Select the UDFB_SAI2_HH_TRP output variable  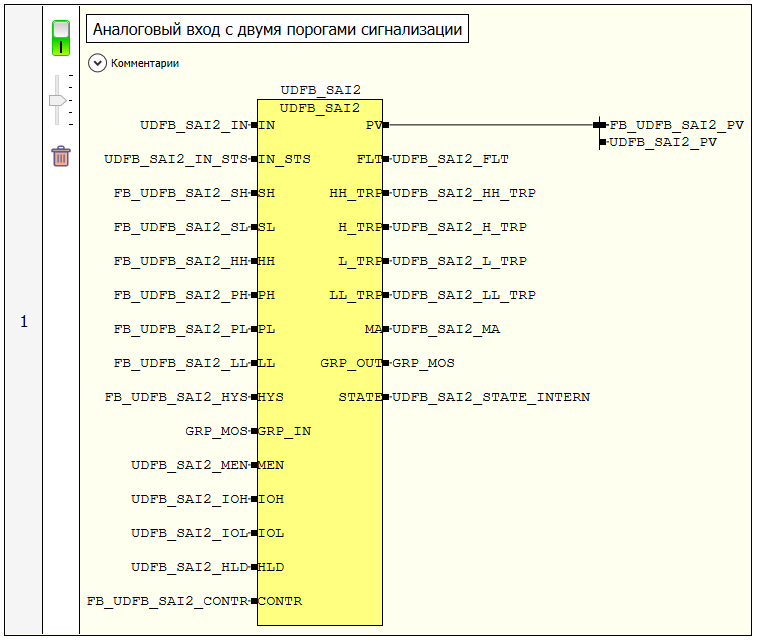coord(463,193)
